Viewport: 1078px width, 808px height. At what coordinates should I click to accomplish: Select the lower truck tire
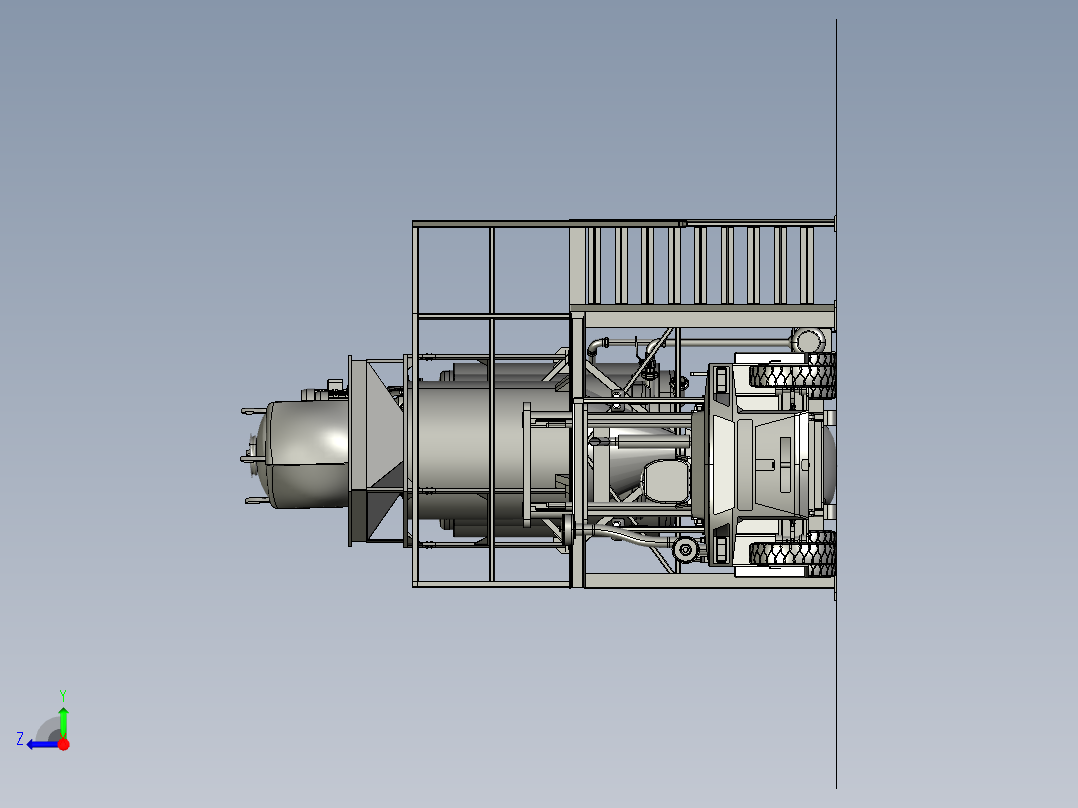tap(793, 553)
